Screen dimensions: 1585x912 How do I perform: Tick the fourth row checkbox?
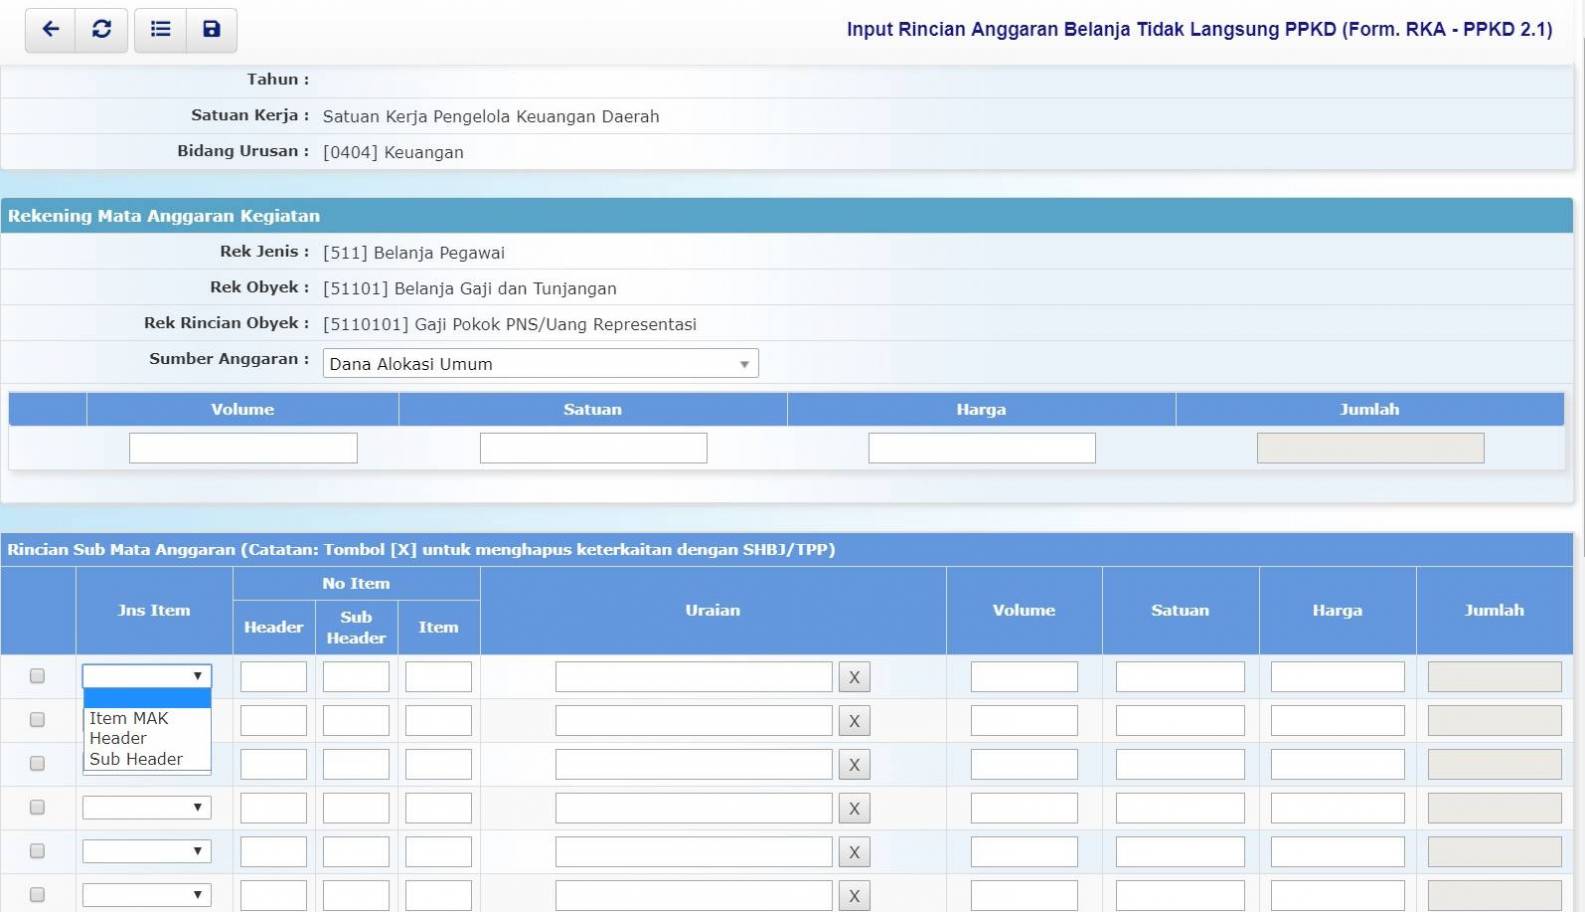click(x=37, y=807)
